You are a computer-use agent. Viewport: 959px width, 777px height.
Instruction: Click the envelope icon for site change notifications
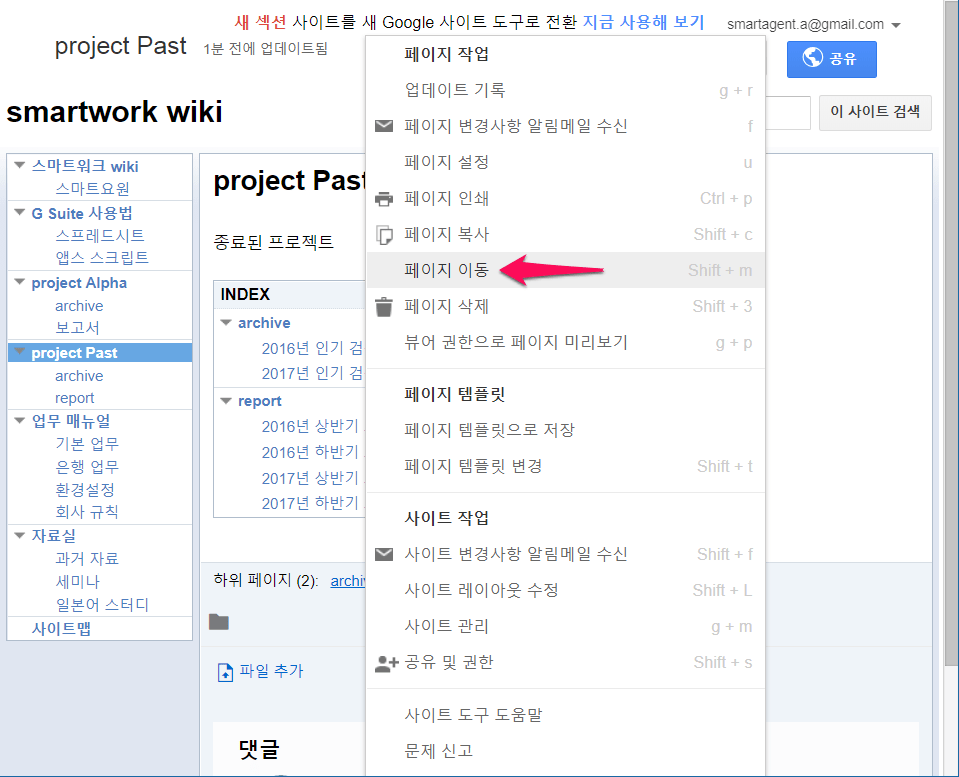point(384,554)
